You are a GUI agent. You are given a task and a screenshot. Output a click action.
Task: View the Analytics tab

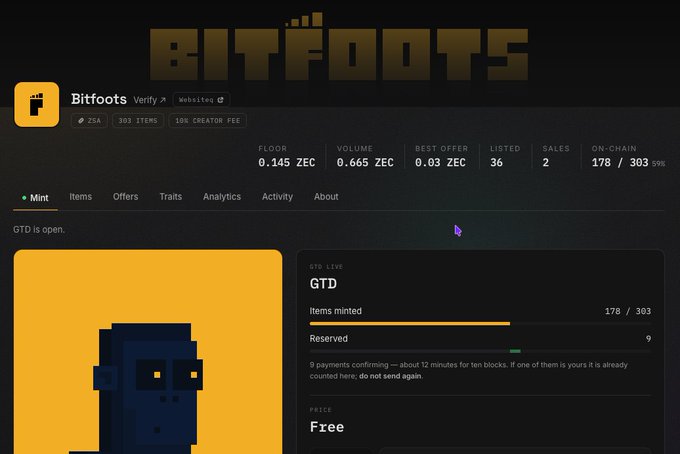[222, 197]
